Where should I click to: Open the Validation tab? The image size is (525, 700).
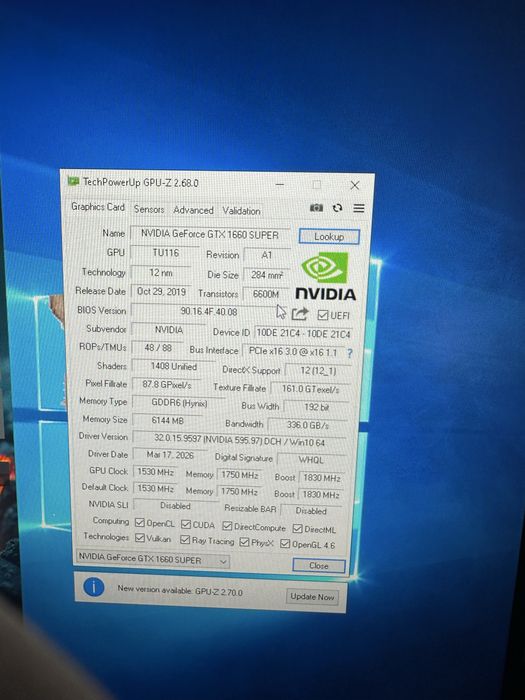(x=241, y=211)
